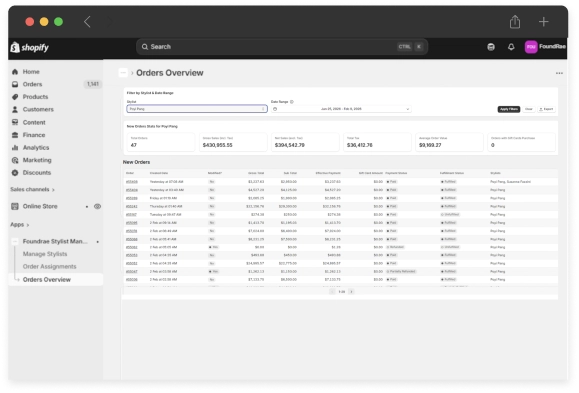This screenshot has width=579, height=393.
Task: Click the Orders Overview page title
Action: coord(170,73)
